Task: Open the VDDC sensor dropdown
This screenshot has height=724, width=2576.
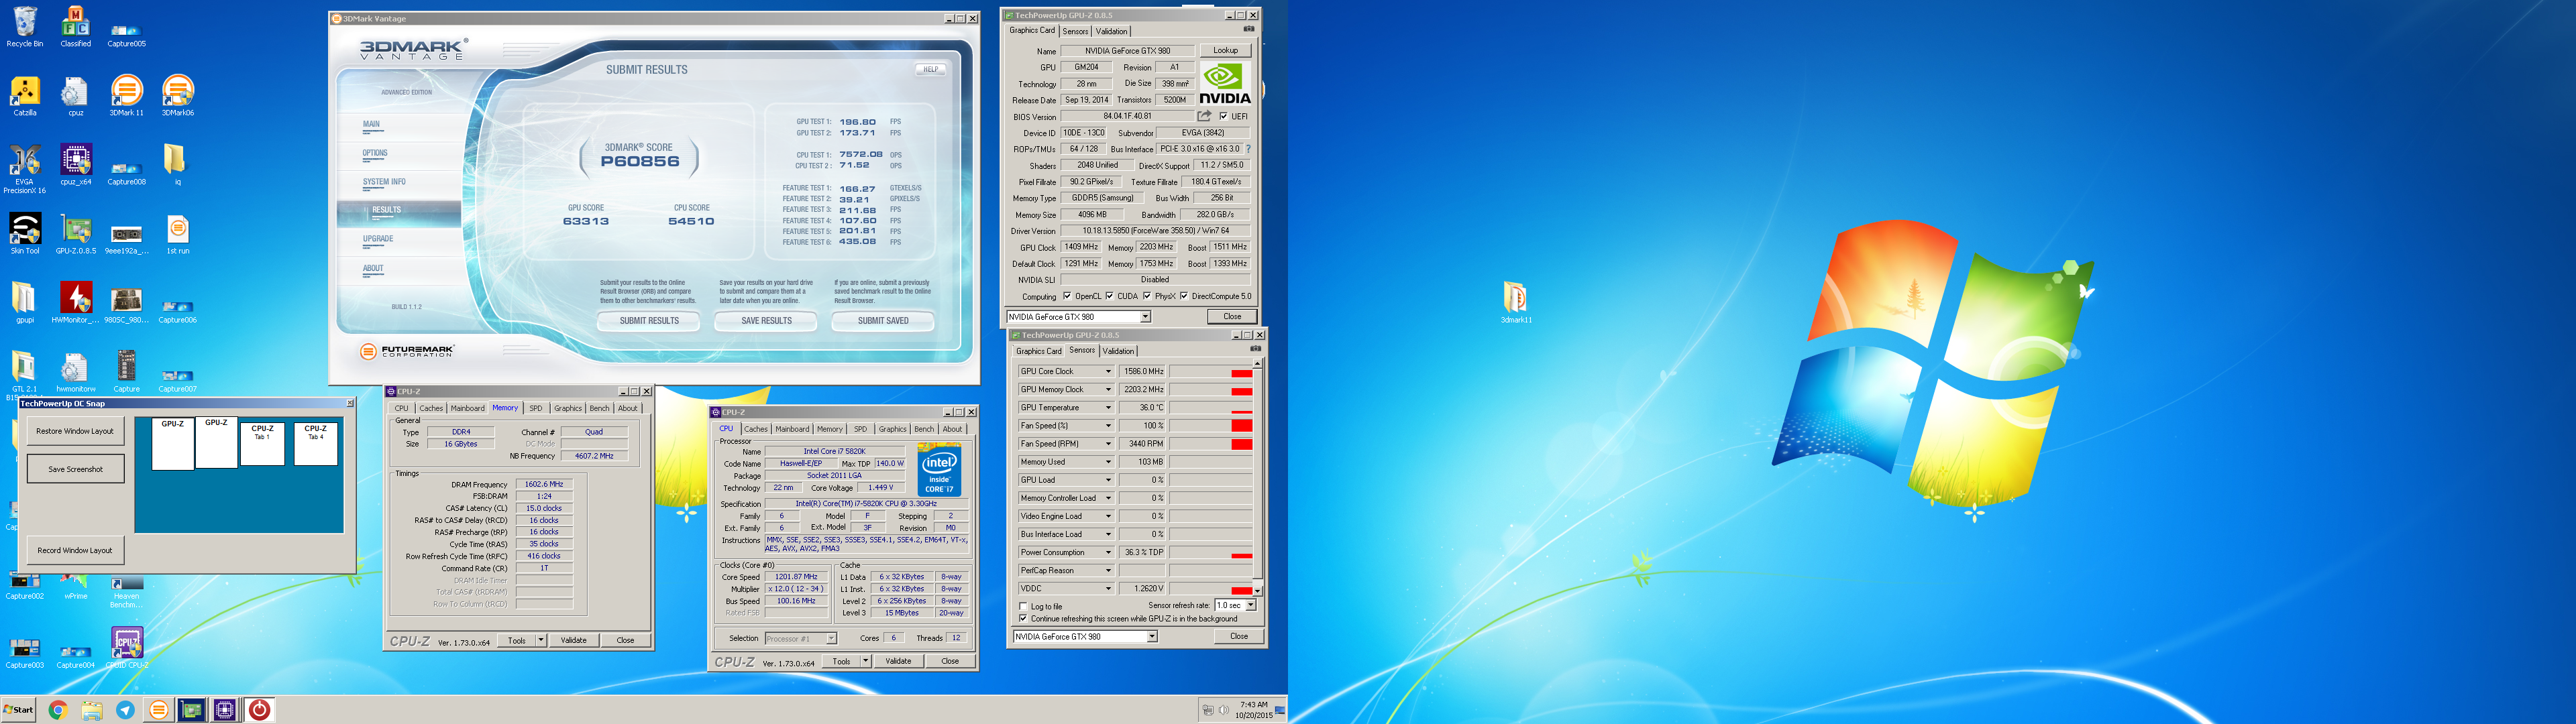Action: coord(1108,588)
